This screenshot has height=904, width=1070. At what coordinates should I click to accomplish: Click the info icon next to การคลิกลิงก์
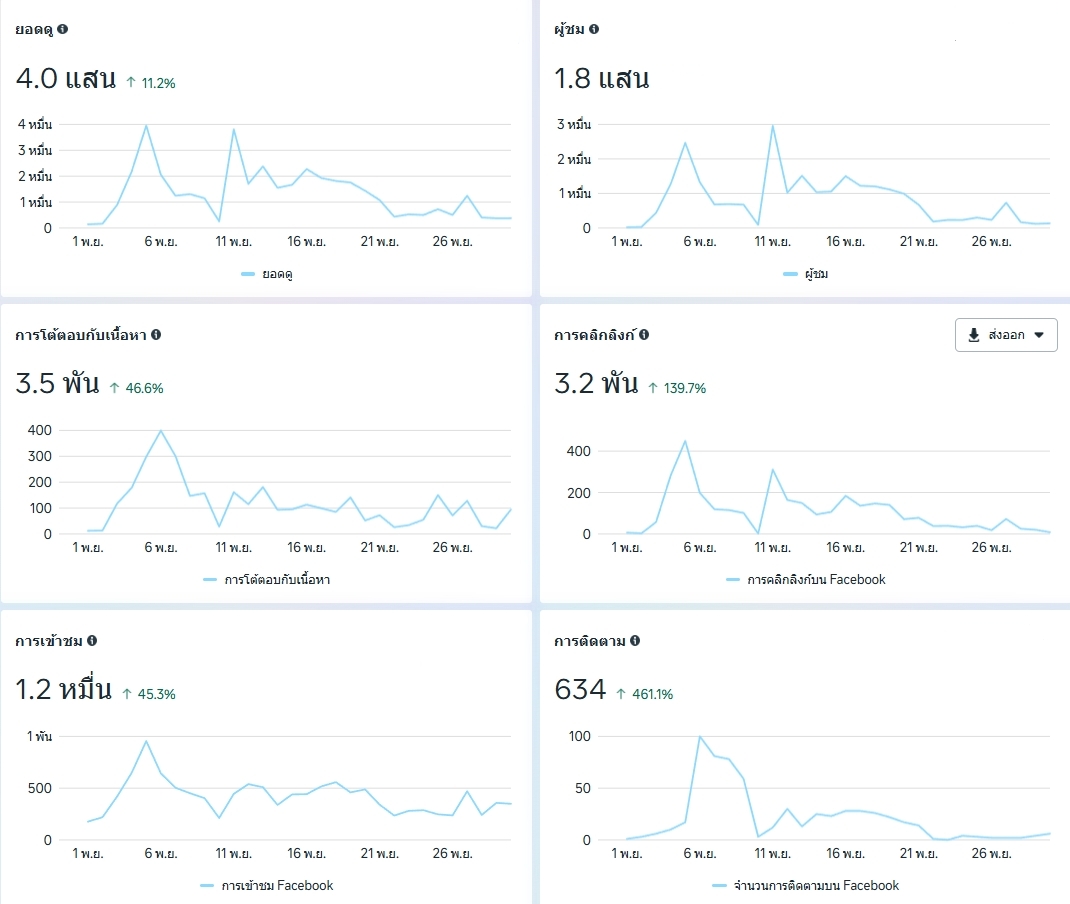tap(644, 334)
